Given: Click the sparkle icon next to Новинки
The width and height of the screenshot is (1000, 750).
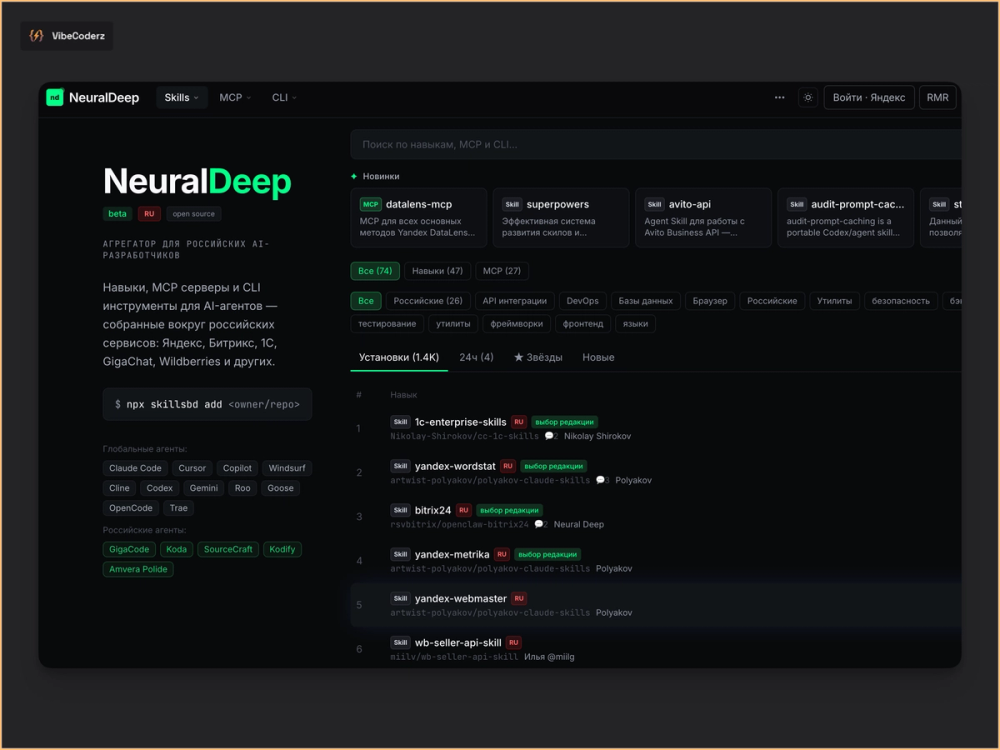Looking at the screenshot, I should point(354,176).
